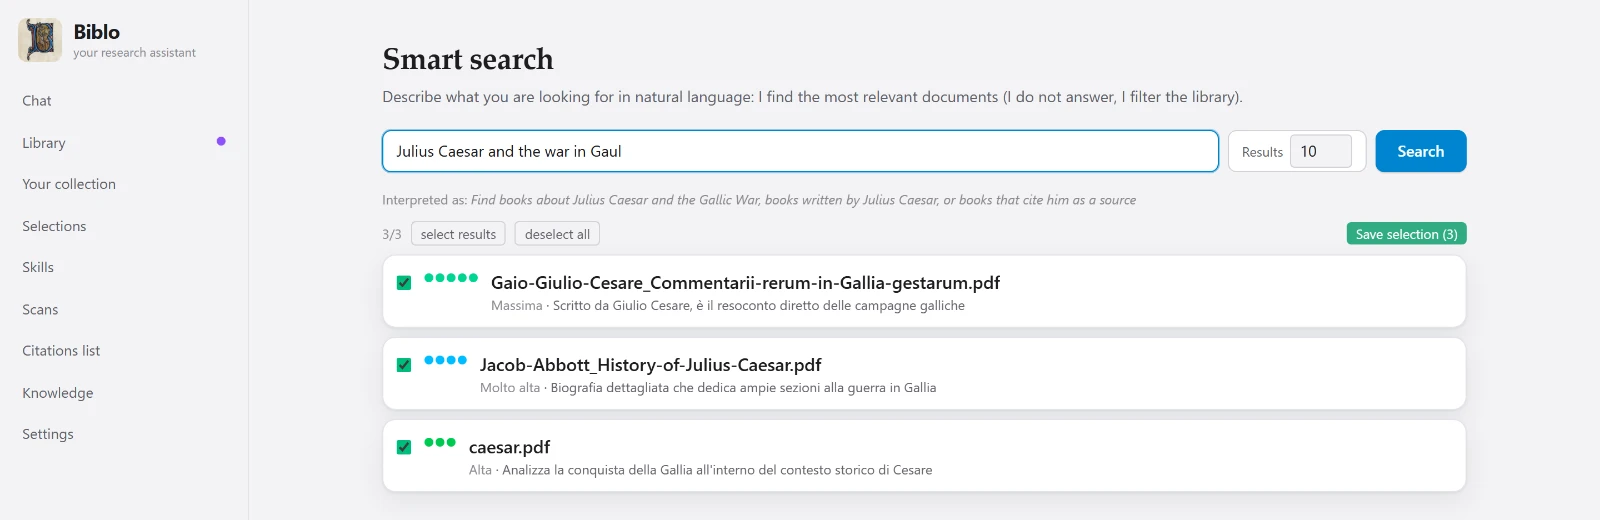Open Gaio-Giulio-Cesare_Commentarii-rerum-in-Gallia-gestarum.pdf
This screenshot has height=520, width=1600.
pyautogui.click(x=745, y=283)
